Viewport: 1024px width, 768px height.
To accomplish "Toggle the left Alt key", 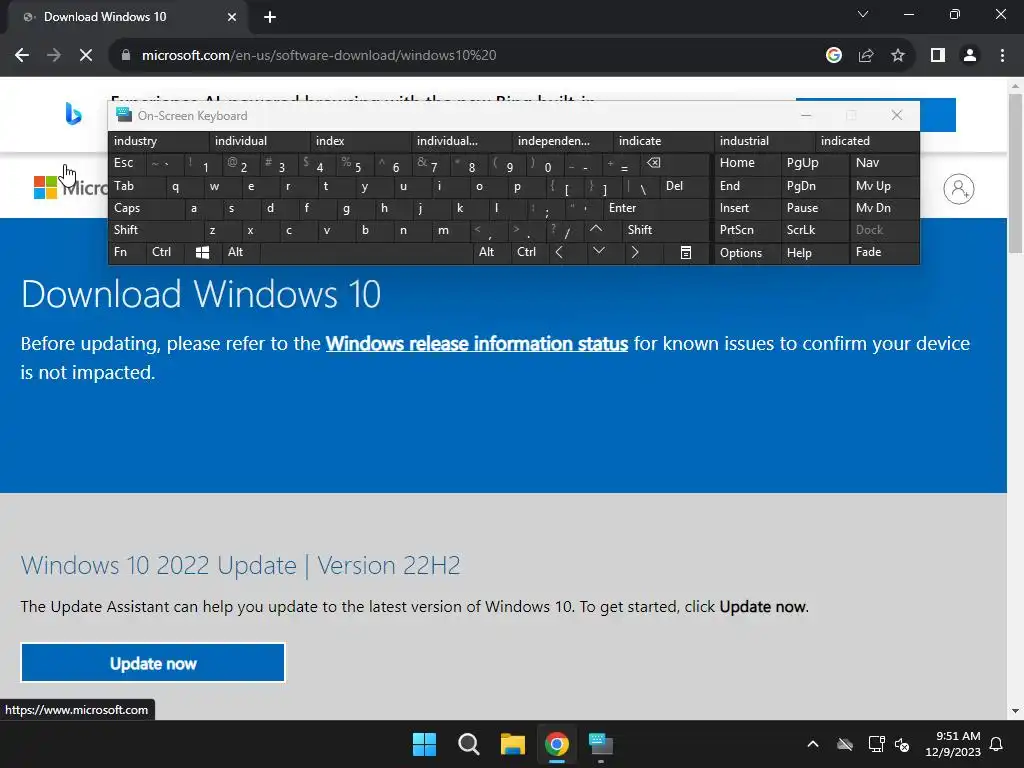I will (241, 252).
